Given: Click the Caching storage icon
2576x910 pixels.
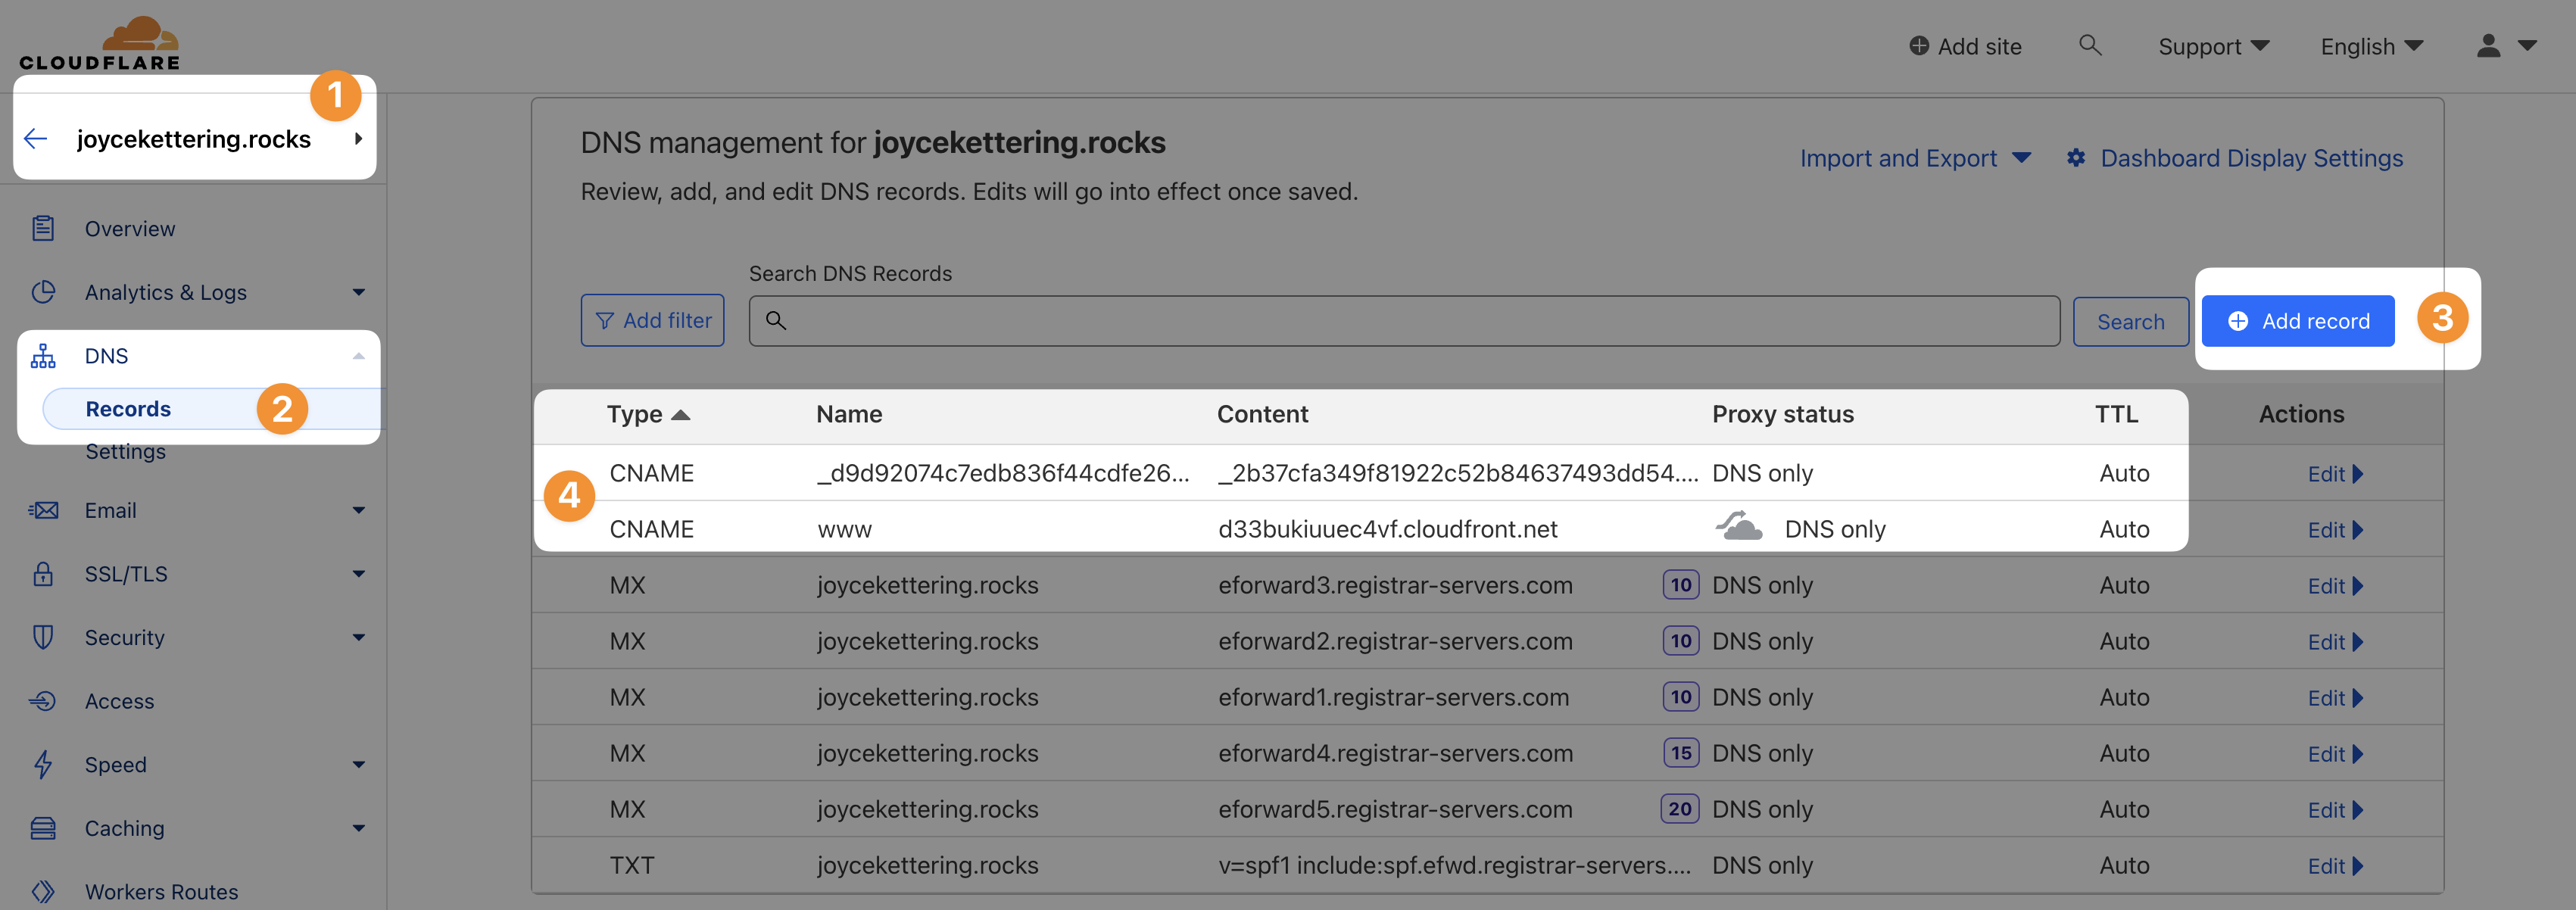Looking at the screenshot, I should pyautogui.click(x=43, y=828).
